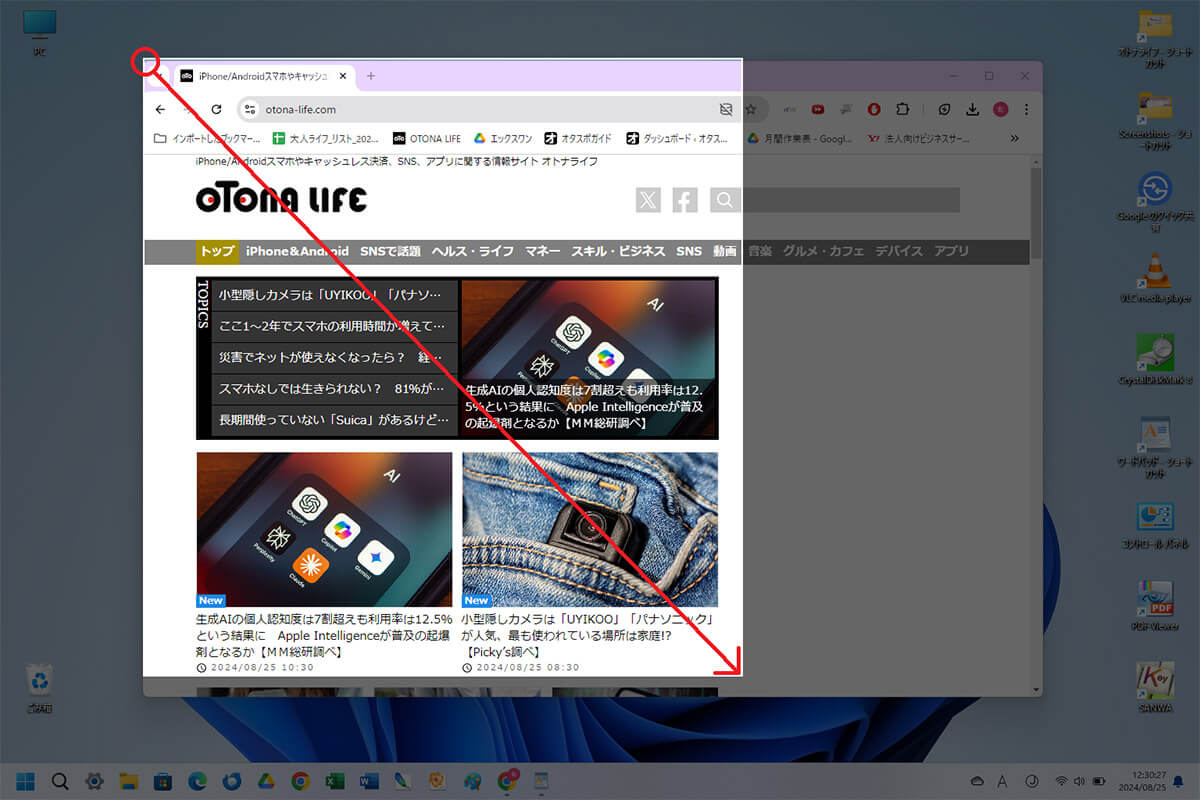
Task: Select グルメ・カフェ navigation item
Action: coord(823,251)
